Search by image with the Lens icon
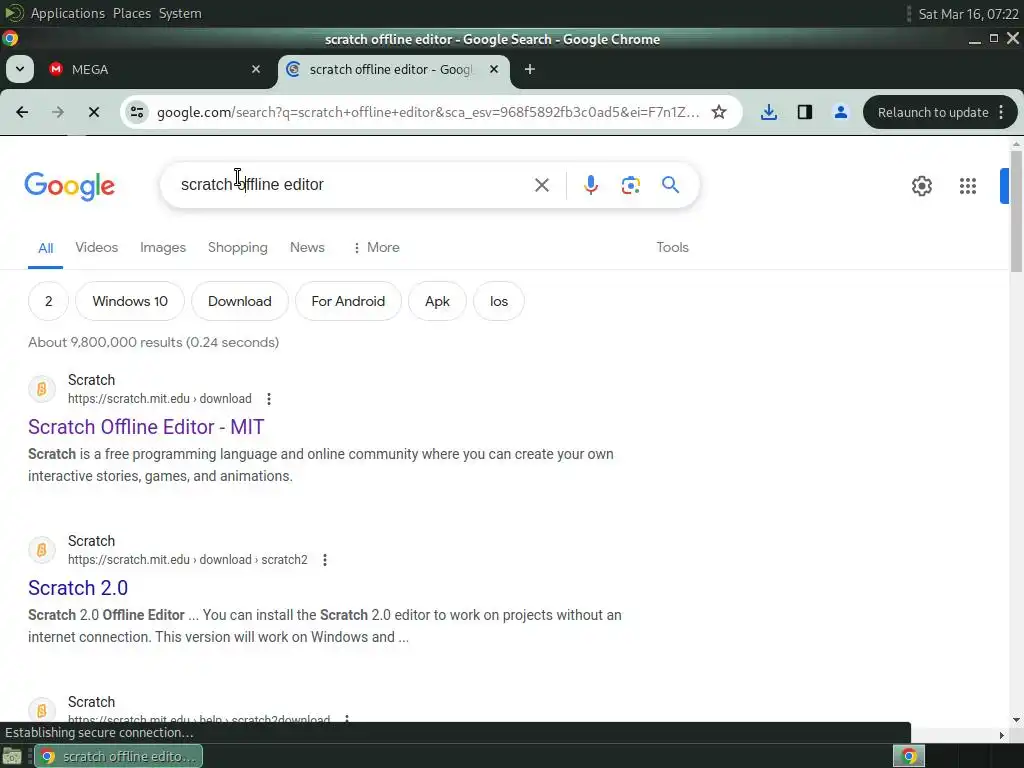 (x=630, y=185)
